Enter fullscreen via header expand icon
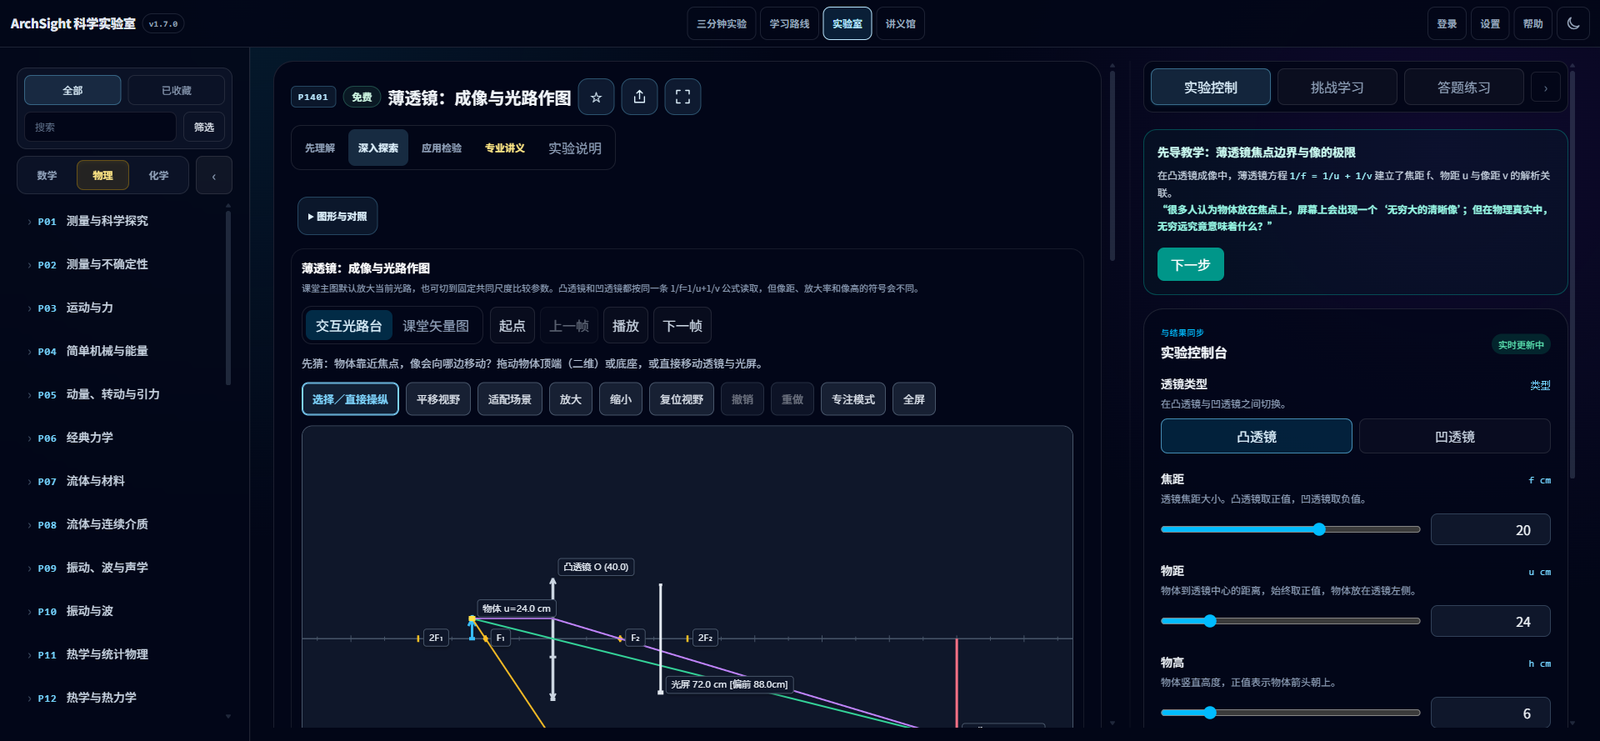 [x=683, y=97]
